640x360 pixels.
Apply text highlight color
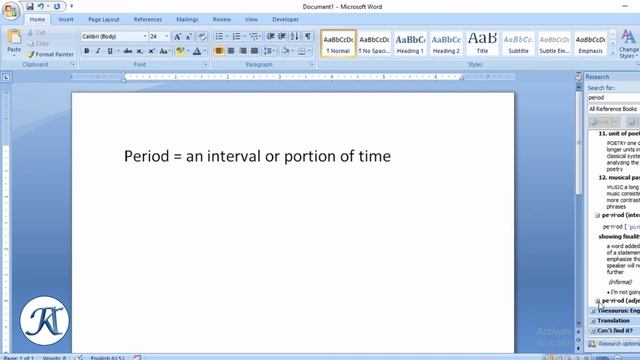(180, 51)
